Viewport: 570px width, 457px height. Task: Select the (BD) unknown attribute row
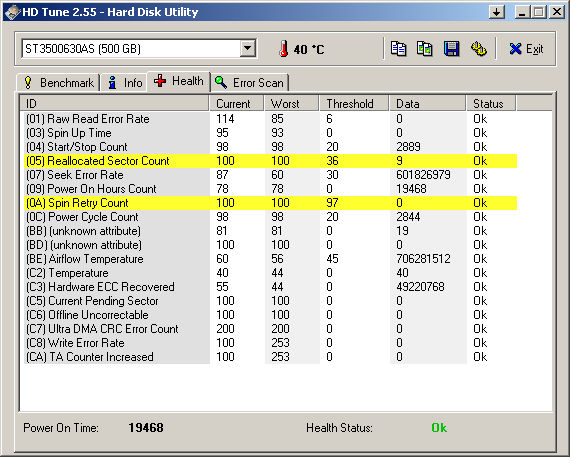(x=270, y=245)
